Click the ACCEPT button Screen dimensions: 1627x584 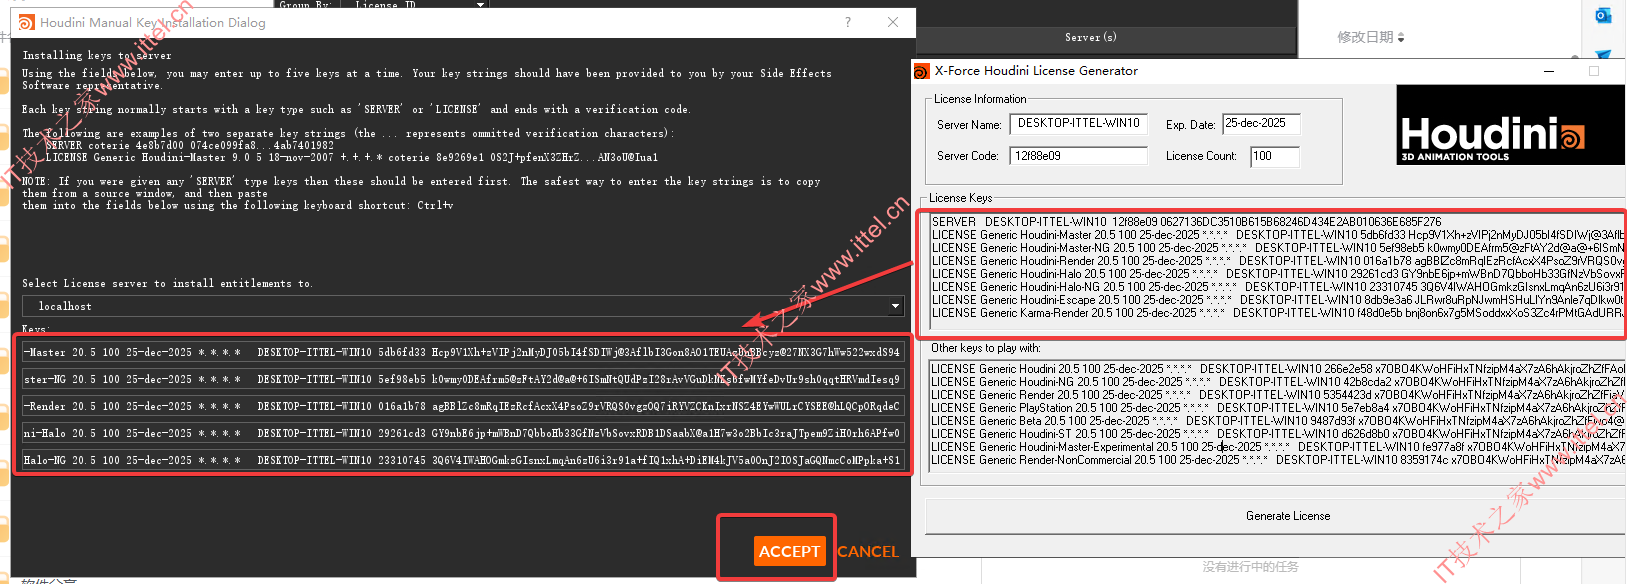coord(789,551)
